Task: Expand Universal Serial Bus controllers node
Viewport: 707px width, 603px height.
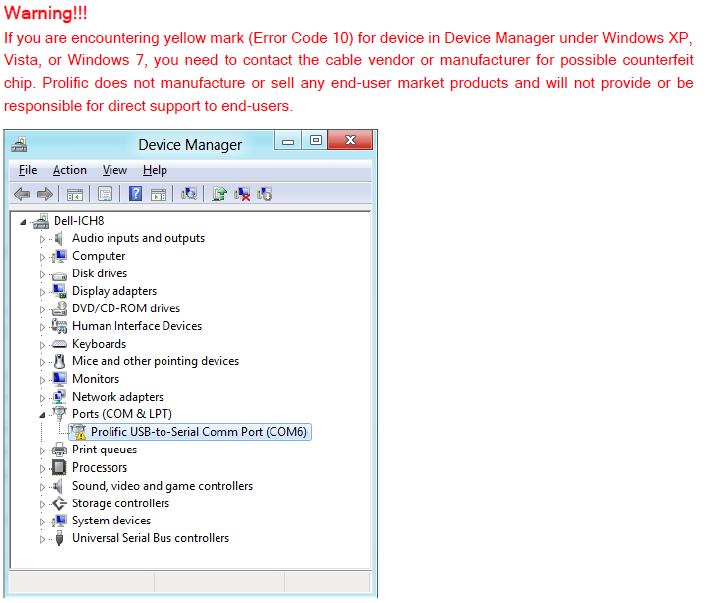Action: click(x=42, y=539)
